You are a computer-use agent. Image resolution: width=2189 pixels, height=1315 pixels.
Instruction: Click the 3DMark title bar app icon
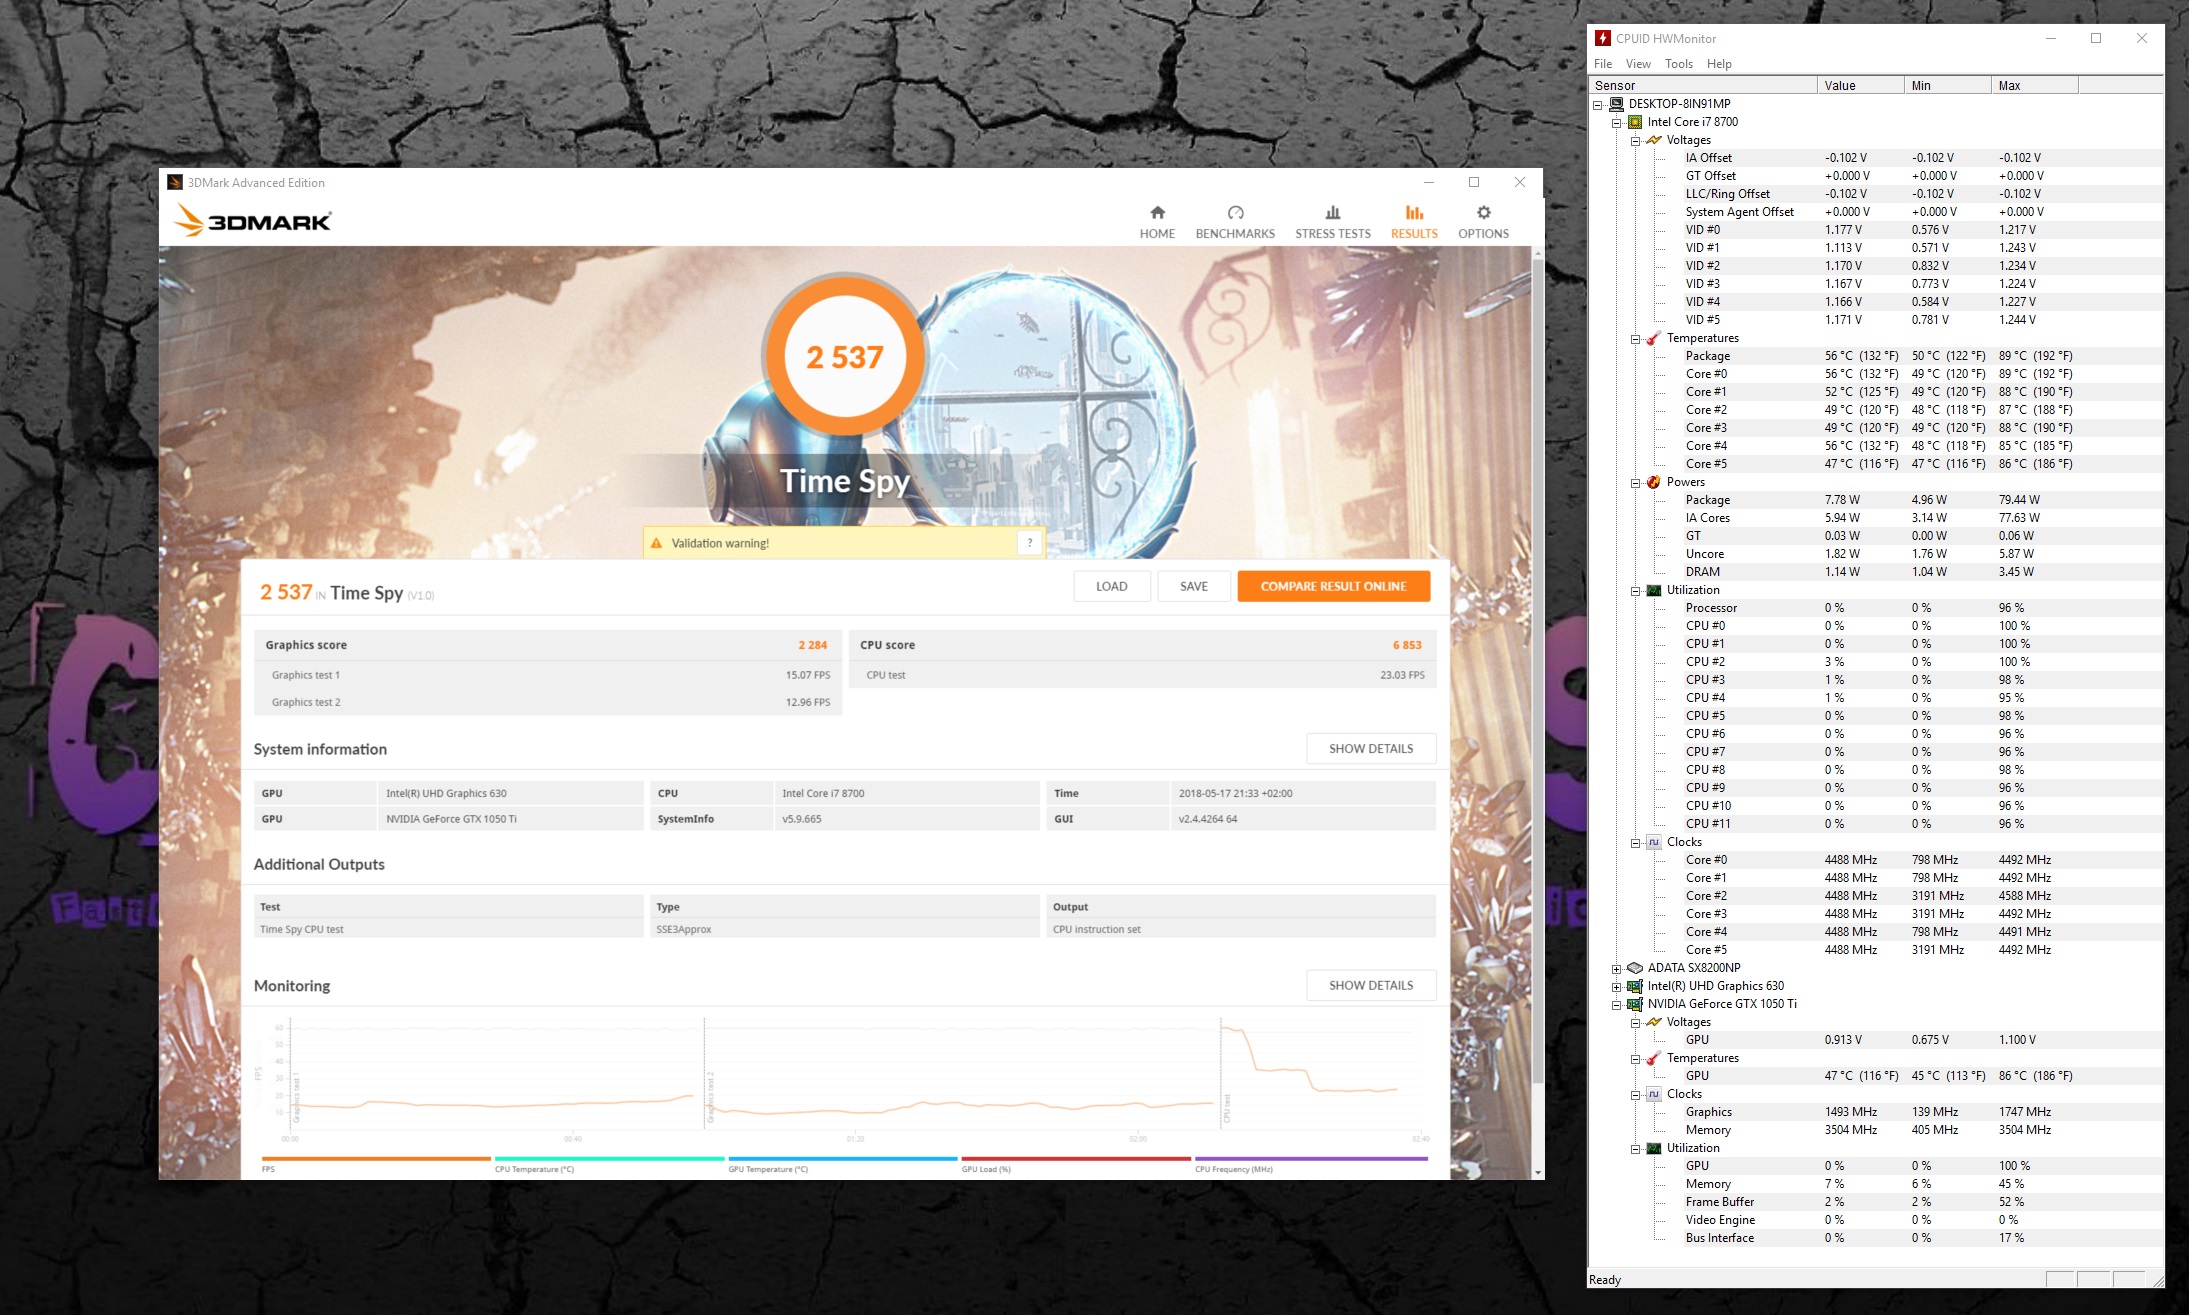pos(175,182)
